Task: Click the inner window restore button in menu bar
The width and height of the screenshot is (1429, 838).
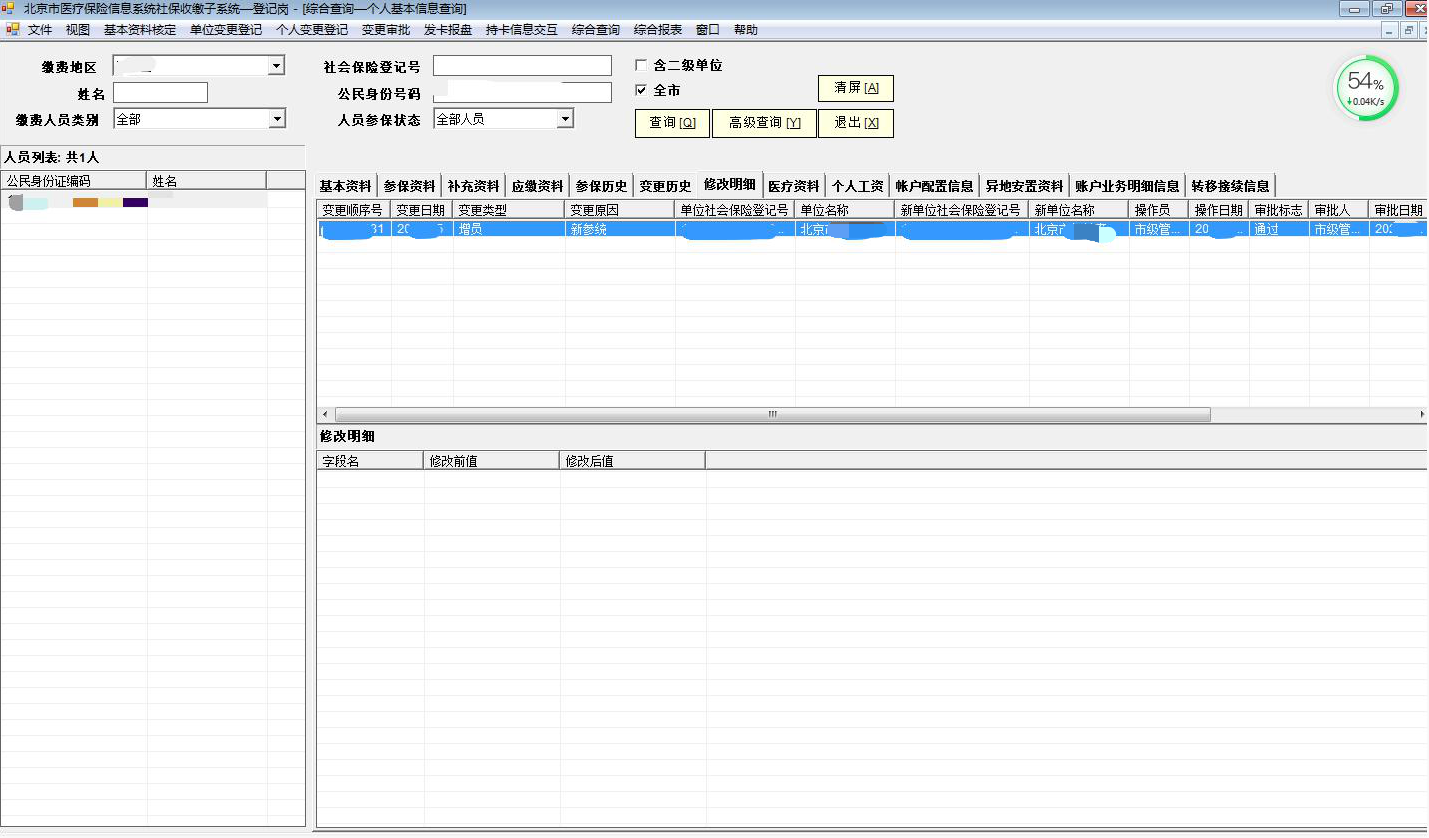Action: point(1409,30)
